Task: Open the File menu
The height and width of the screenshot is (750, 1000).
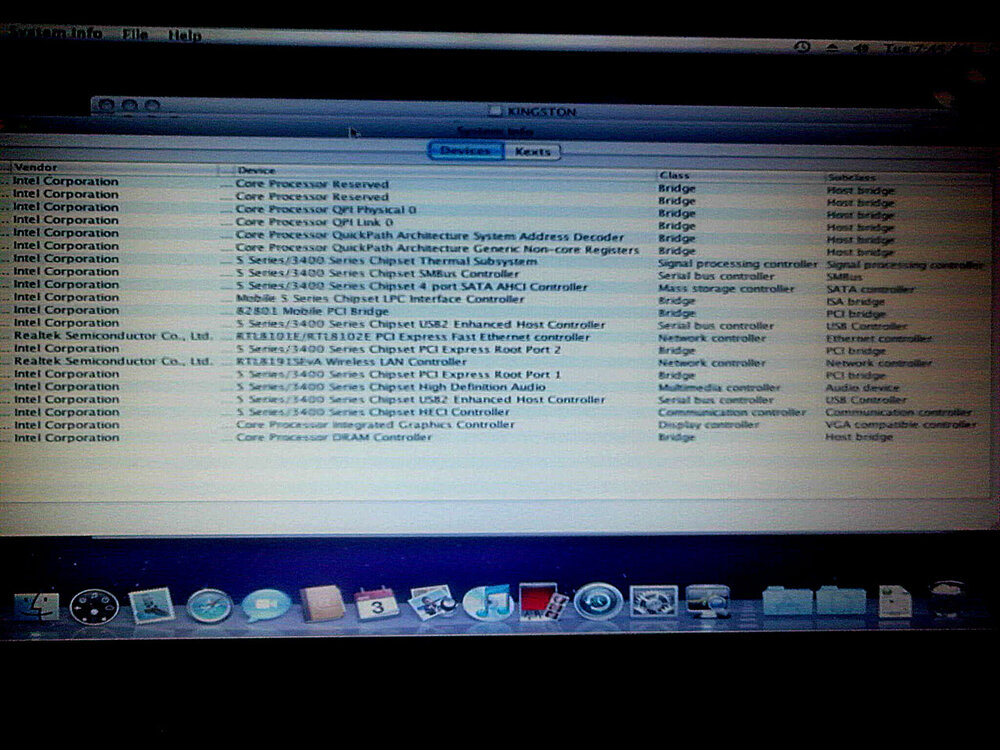Action: (x=135, y=34)
